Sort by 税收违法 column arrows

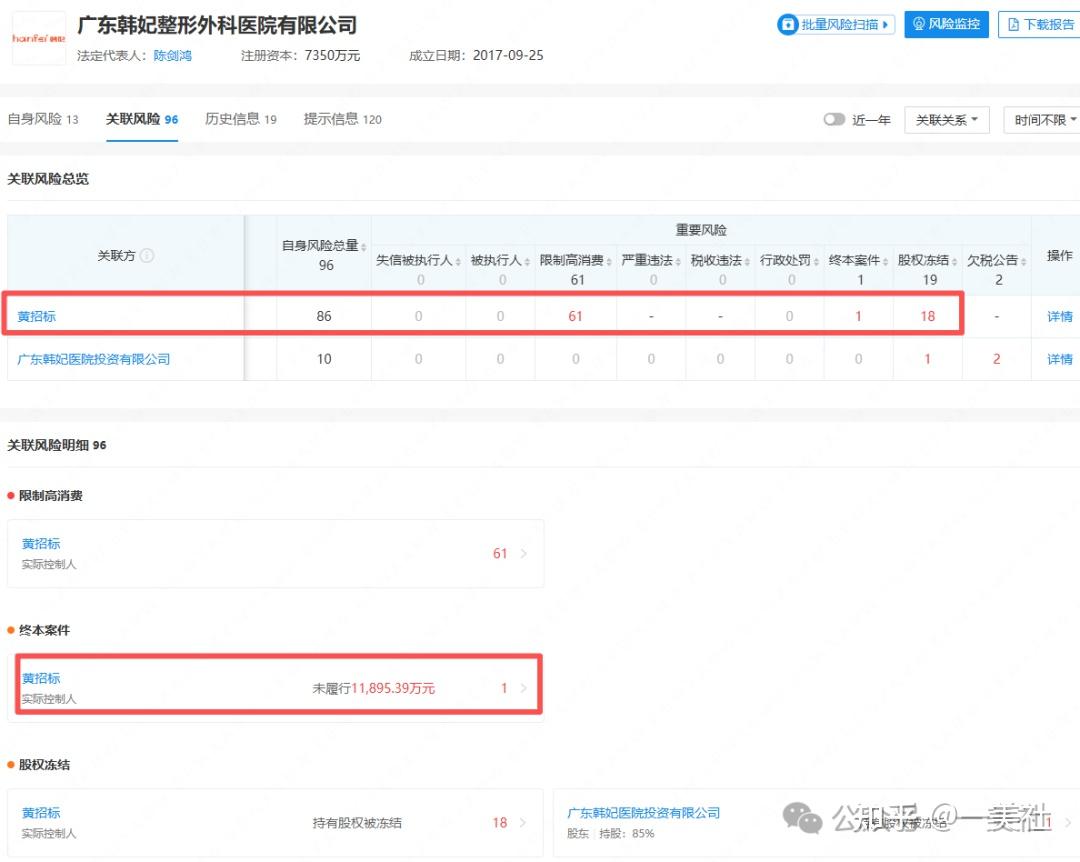(747, 261)
